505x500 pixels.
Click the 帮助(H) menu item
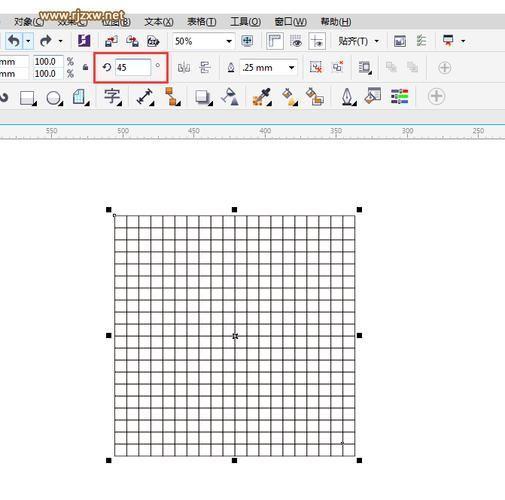(336, 22)
